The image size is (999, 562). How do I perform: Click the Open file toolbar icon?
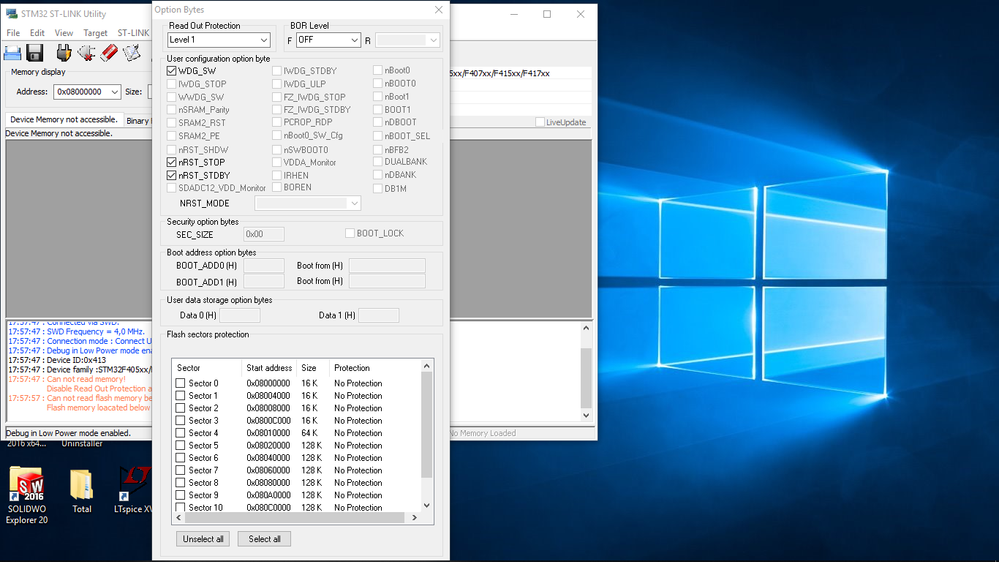(14, 52)
